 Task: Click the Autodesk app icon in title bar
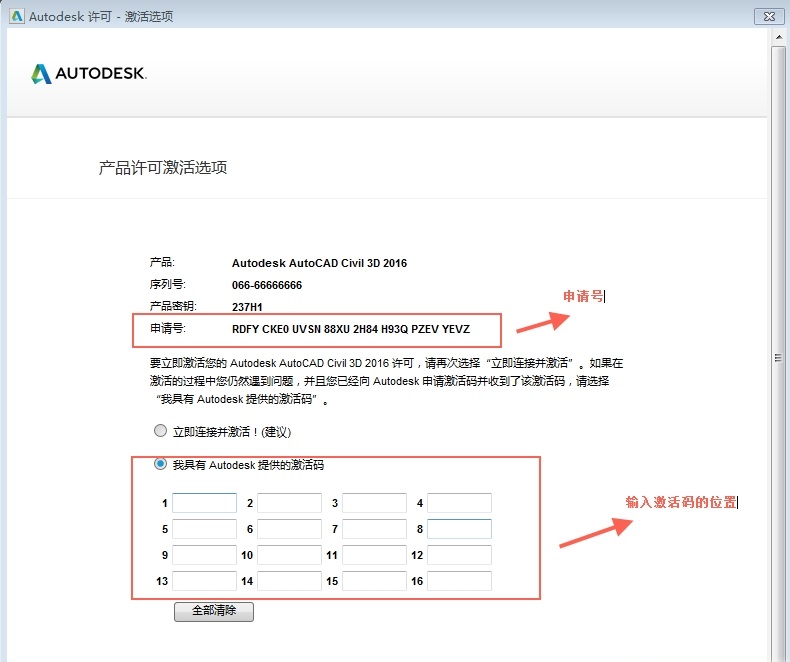coord(17,16)
